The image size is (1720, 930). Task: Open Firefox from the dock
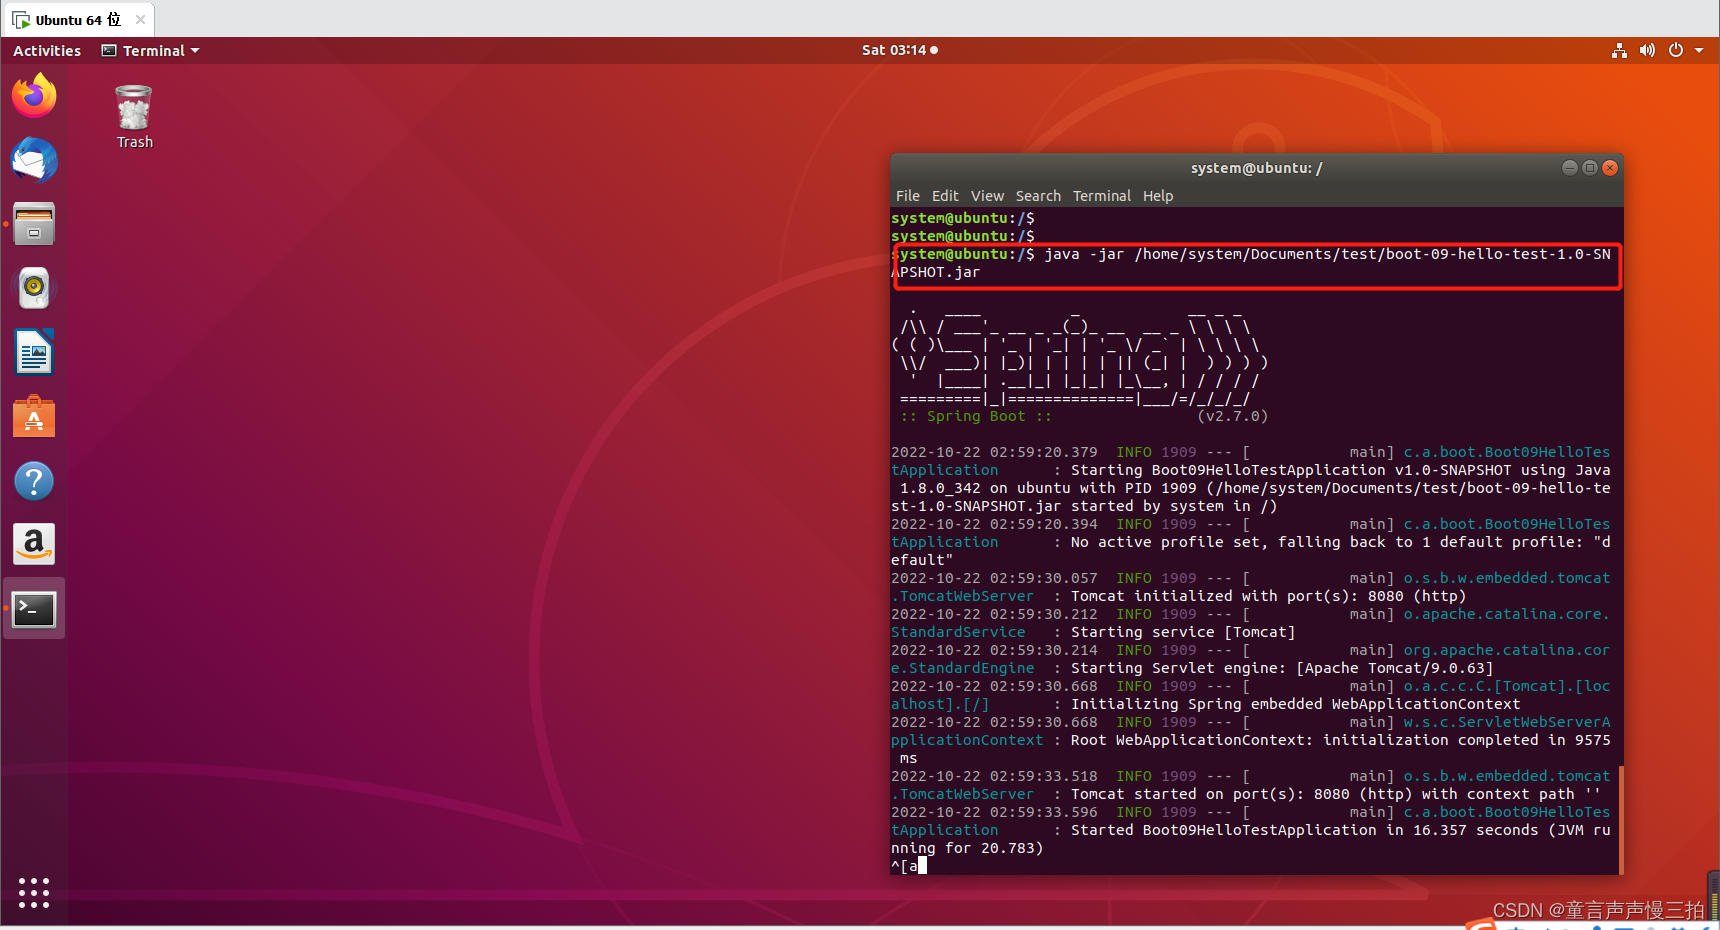tap(33, 95)
